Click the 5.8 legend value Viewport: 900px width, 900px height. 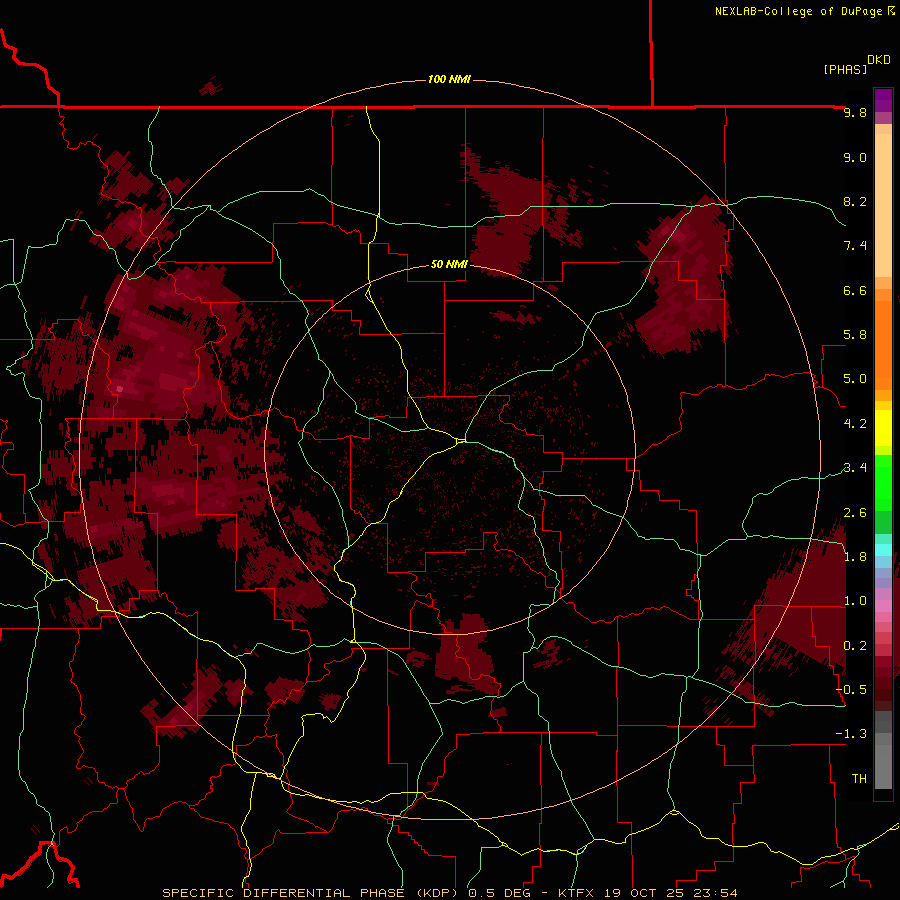(x=855, y=335)
